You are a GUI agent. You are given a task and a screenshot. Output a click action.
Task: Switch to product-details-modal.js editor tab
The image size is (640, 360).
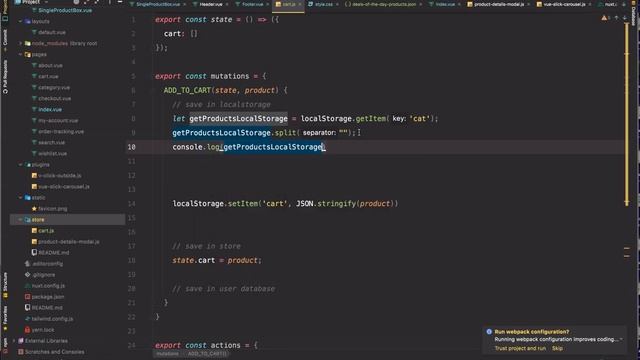[x=499, y=4]
